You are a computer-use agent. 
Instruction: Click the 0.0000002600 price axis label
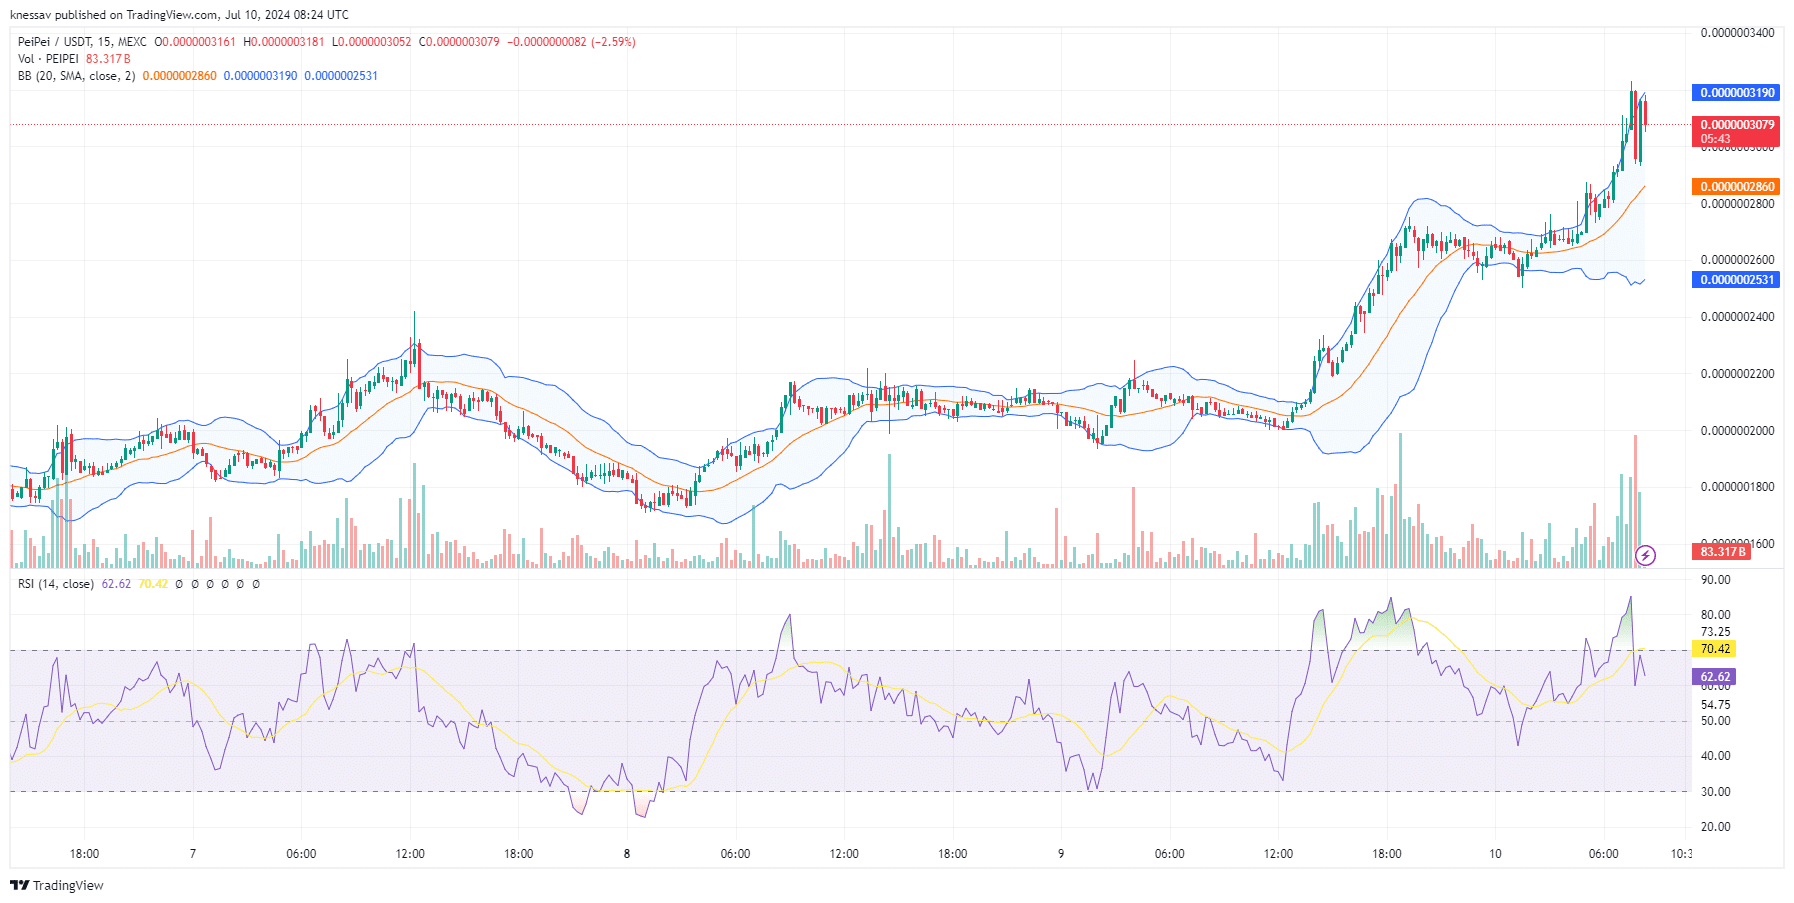[x=1738, y=260]
